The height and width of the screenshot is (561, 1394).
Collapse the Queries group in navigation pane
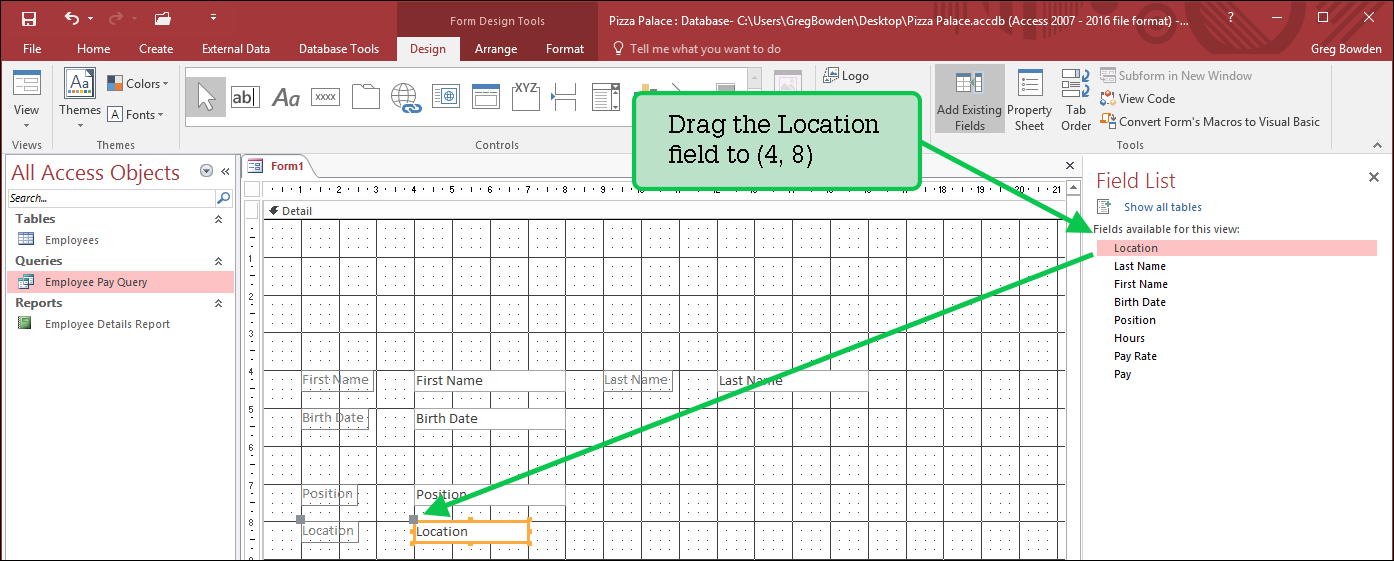(x=219, y=261)
